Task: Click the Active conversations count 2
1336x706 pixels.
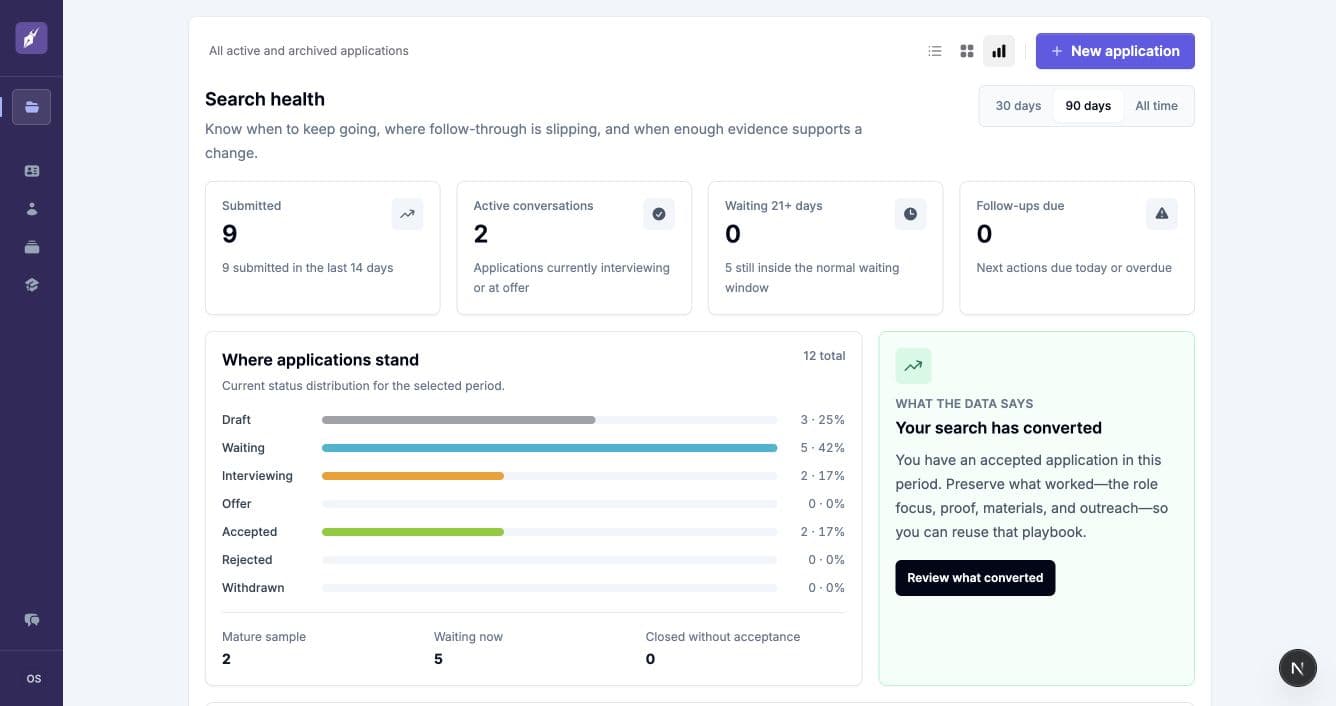Action: [481, 234]
